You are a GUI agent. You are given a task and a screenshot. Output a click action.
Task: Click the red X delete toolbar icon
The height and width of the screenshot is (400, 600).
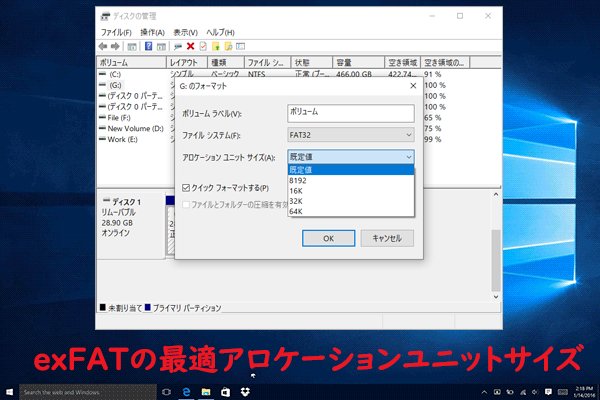click(190, 46)
